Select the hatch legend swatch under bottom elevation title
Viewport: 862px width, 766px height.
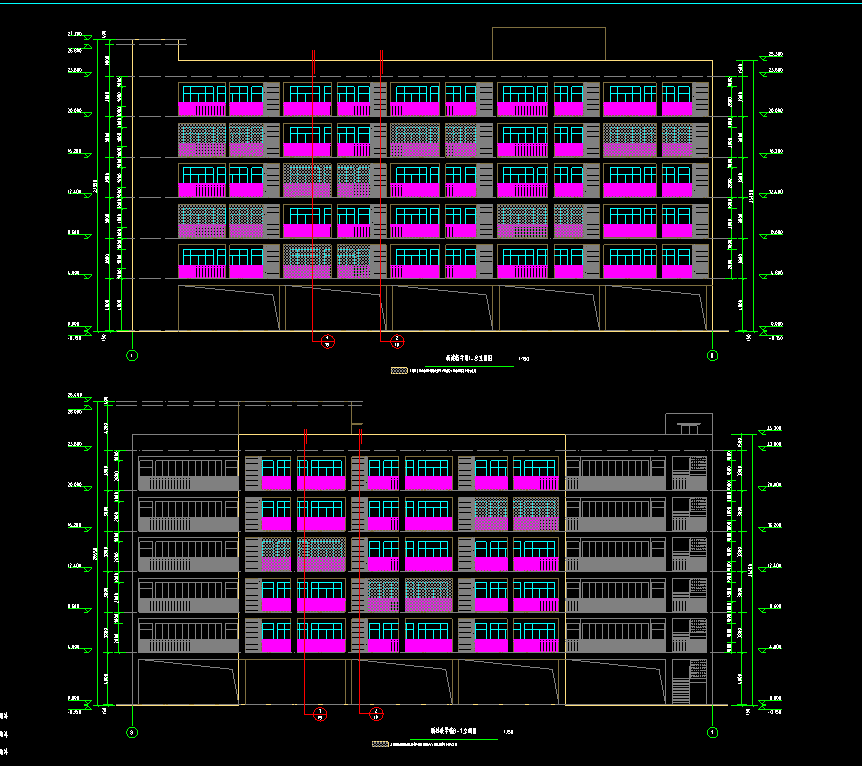[379, 744]
